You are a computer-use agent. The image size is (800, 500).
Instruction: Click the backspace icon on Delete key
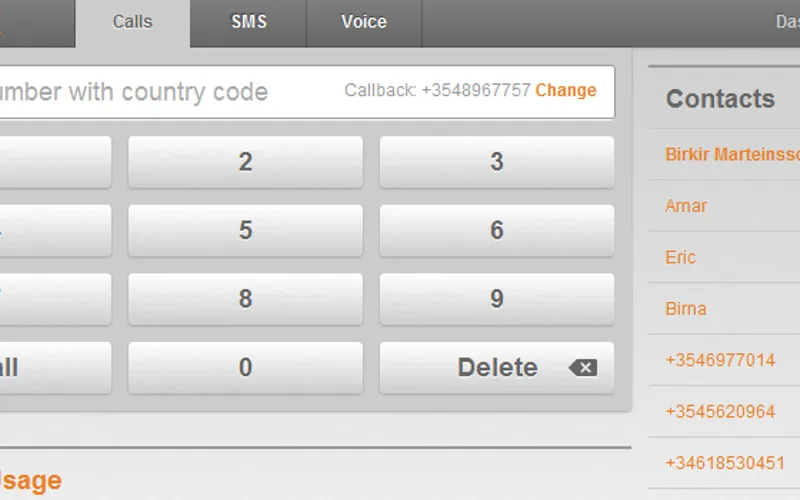[x=582, y=368]
